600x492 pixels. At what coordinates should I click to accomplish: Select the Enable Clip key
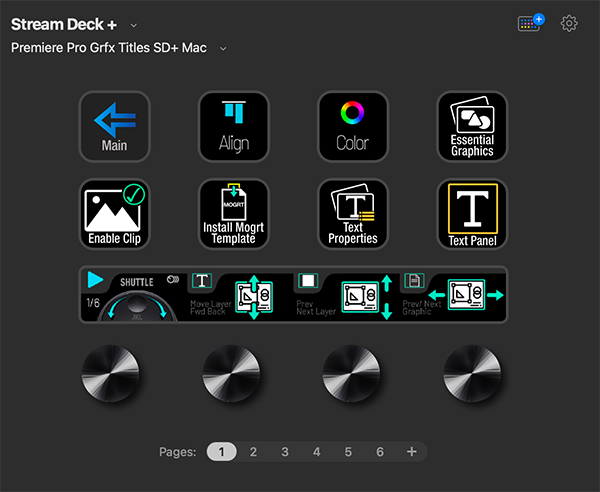pyautogui.click(x=114, y=214)
